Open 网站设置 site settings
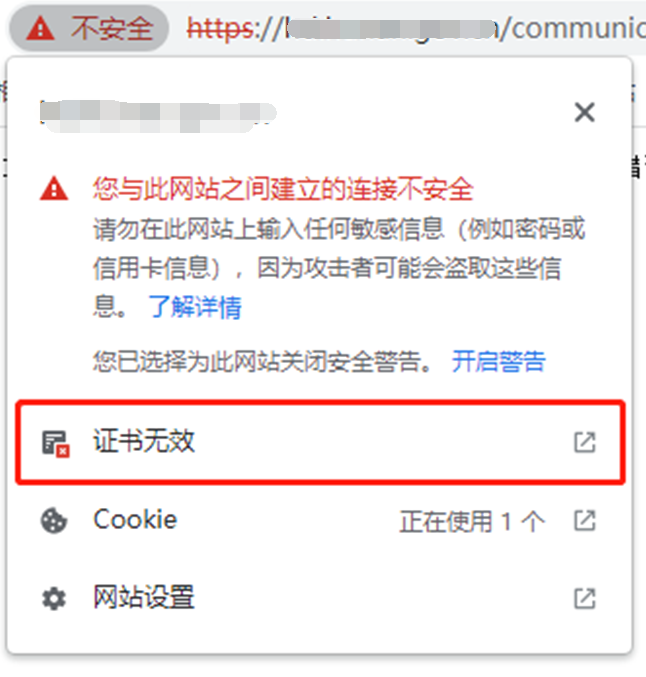646x677 pixels. 320,598
